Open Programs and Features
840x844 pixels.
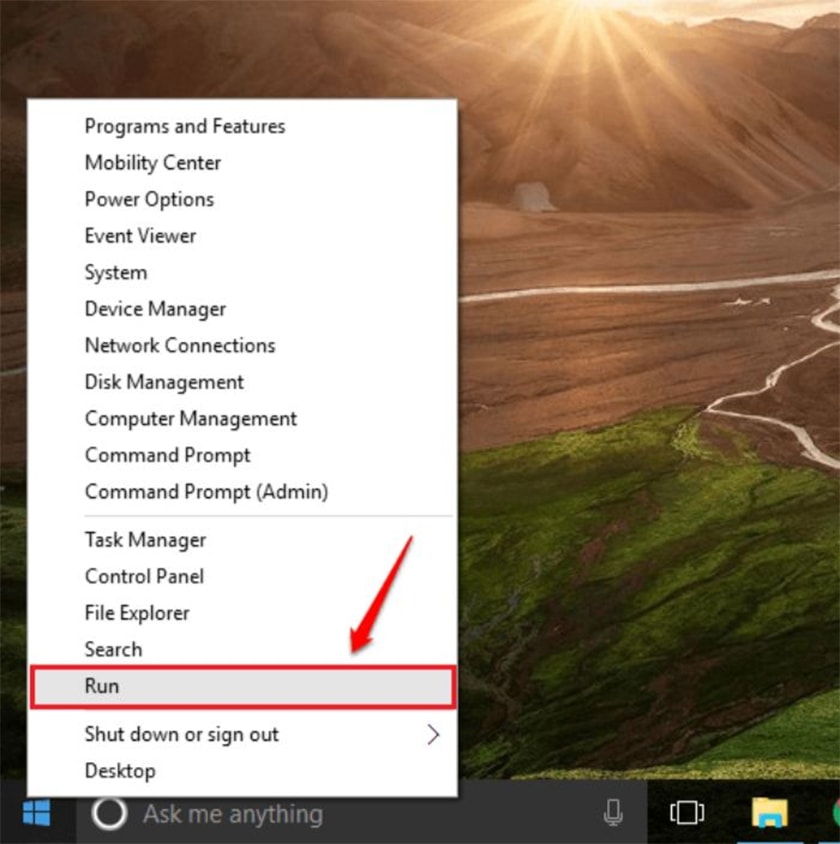[185, 126]
